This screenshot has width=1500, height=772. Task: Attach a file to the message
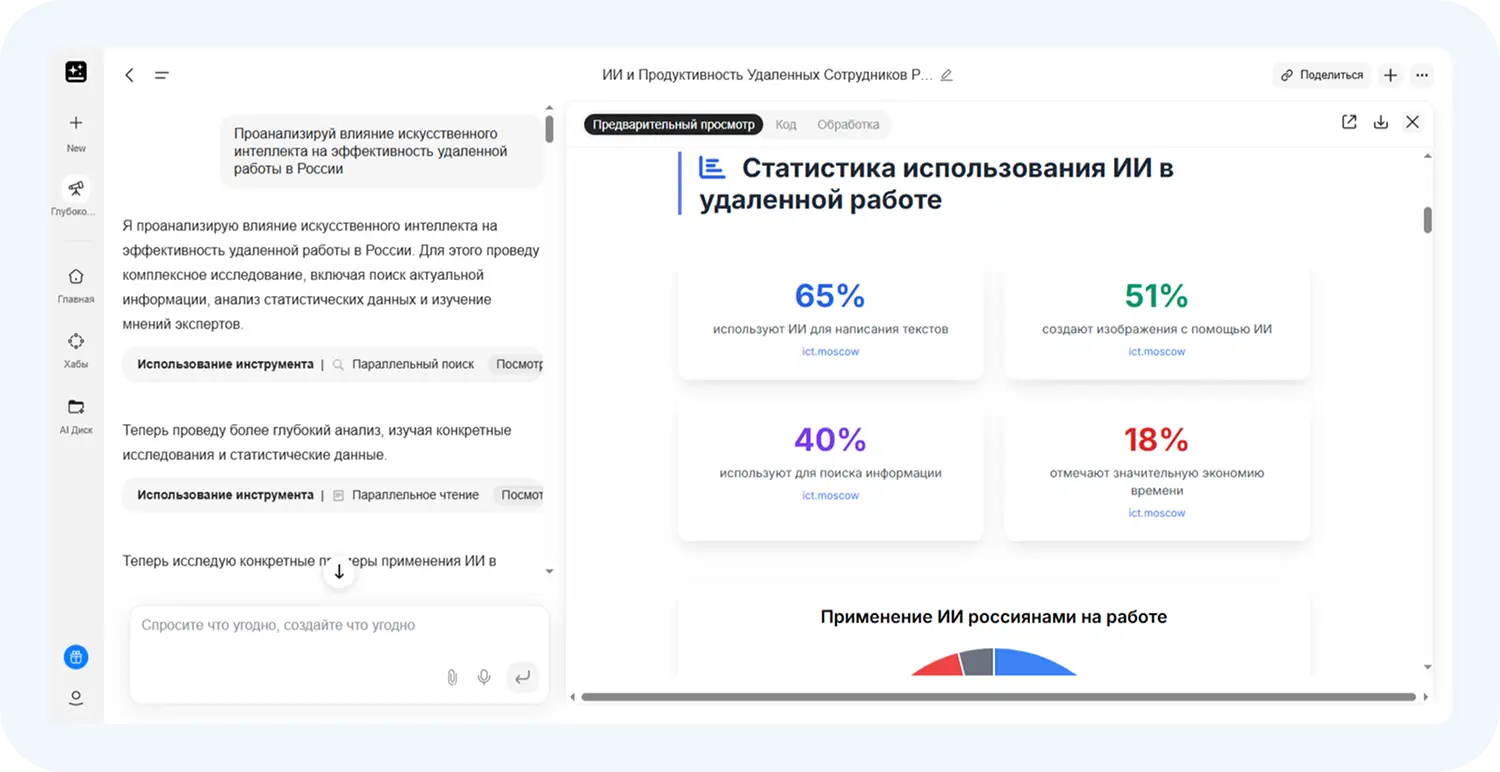(451, 677)
